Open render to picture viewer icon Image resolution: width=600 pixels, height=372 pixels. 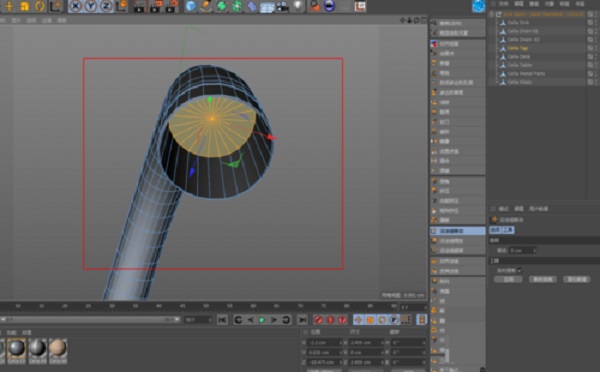pyautogui.click(x=155, y=6)
